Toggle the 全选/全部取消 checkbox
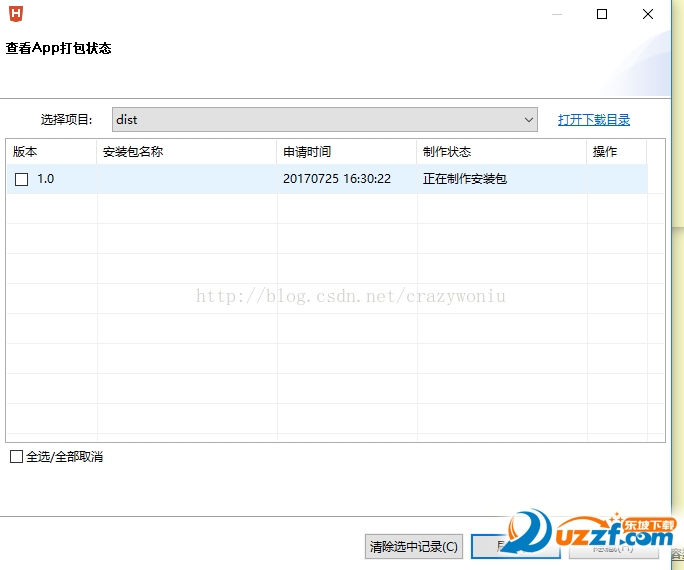This screenshot has height=570, width=684. [x=16, y=457]
